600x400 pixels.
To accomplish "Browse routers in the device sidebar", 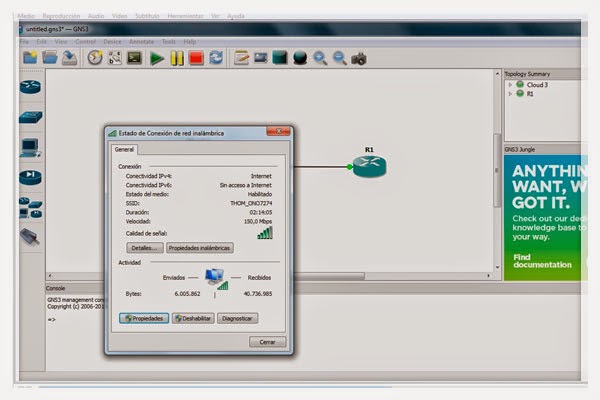I will pos(30,87).
